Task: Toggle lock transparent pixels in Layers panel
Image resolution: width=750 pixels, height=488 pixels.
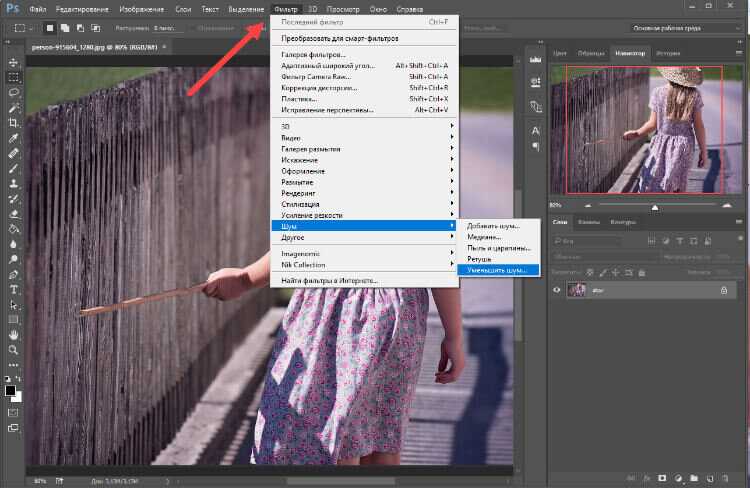Action: 590,273
